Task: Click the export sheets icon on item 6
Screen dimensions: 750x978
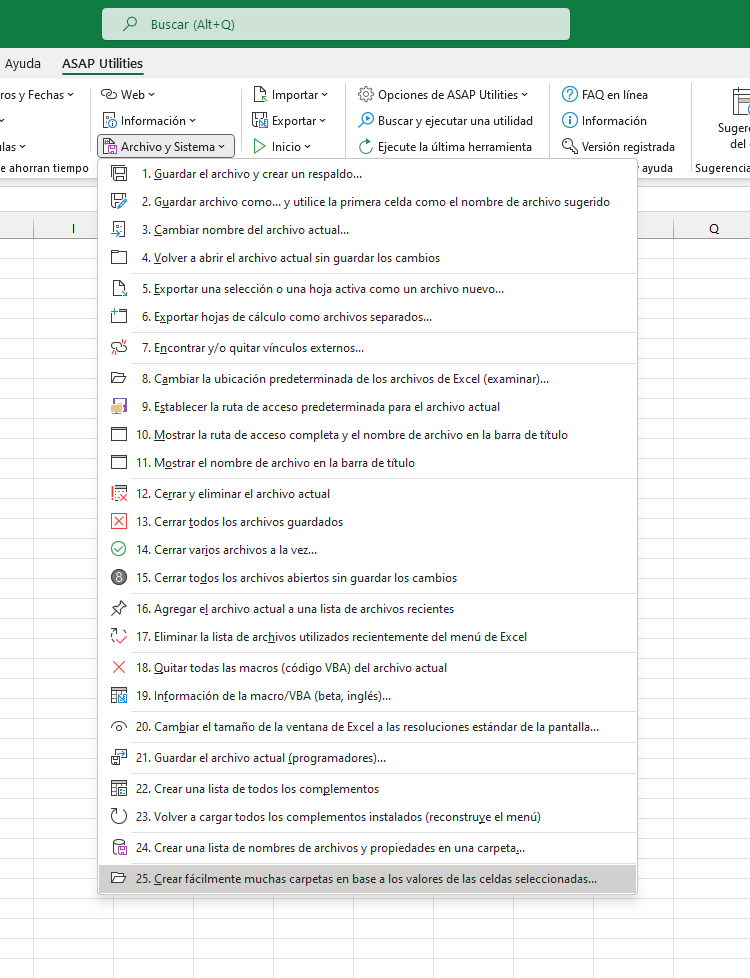Action: coord(119,317)
